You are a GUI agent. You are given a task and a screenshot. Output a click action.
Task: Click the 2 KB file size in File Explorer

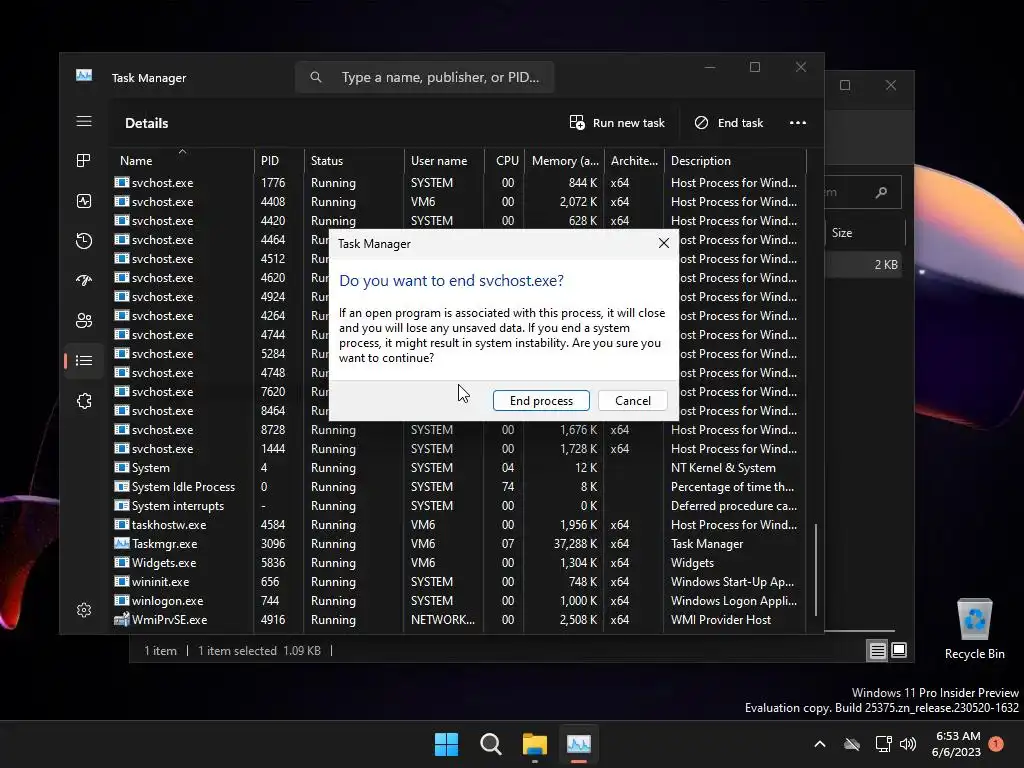click(x=886, y=264)
